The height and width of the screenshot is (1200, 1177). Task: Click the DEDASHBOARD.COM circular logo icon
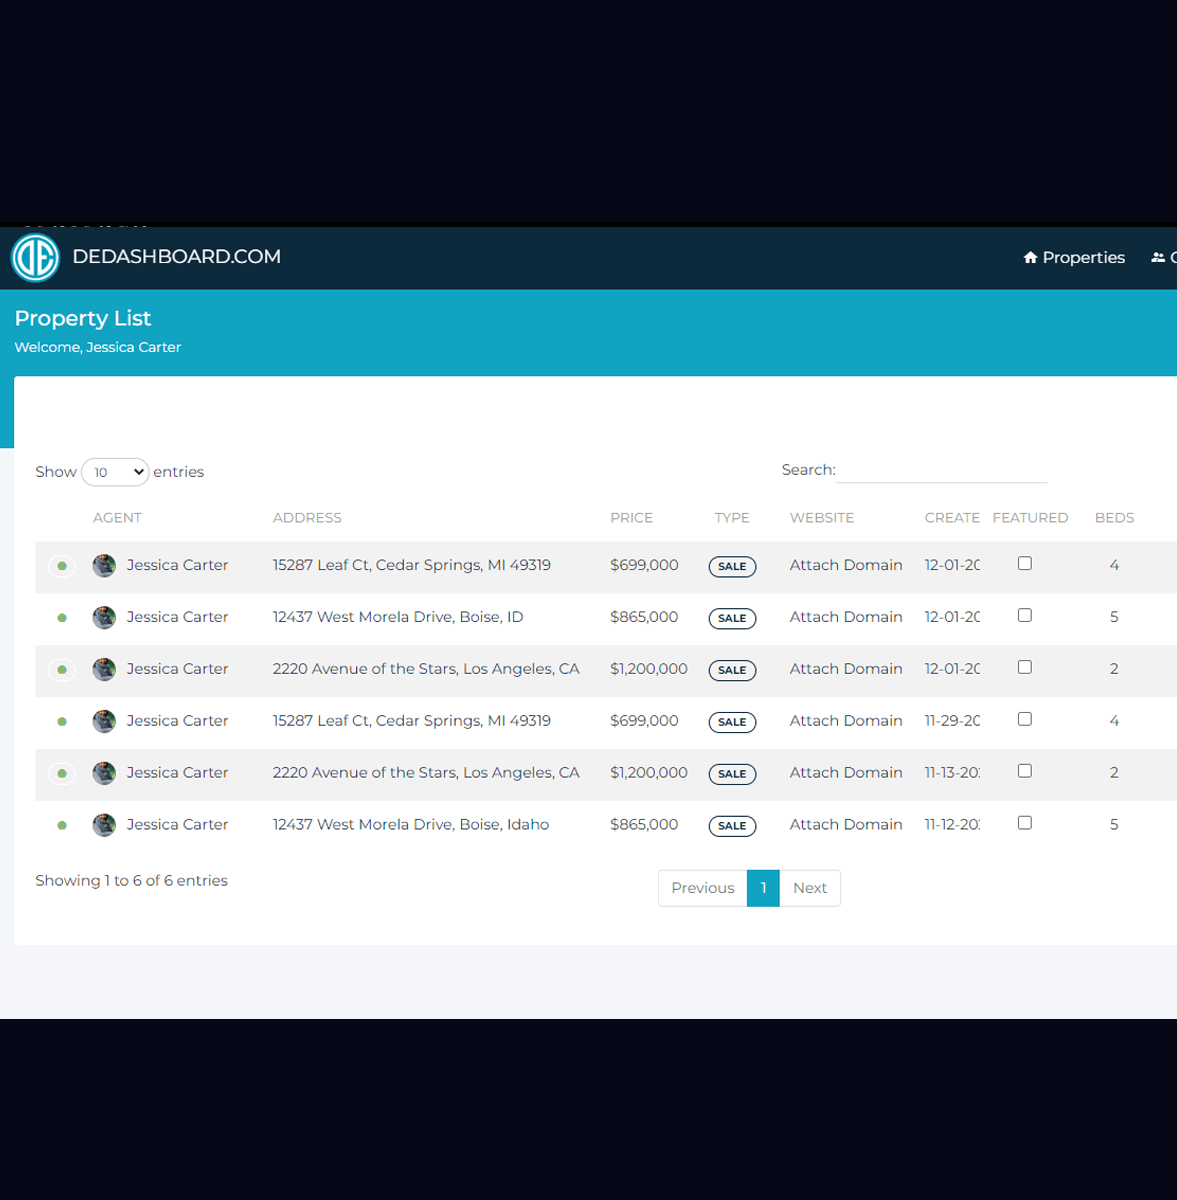[35, 258]
